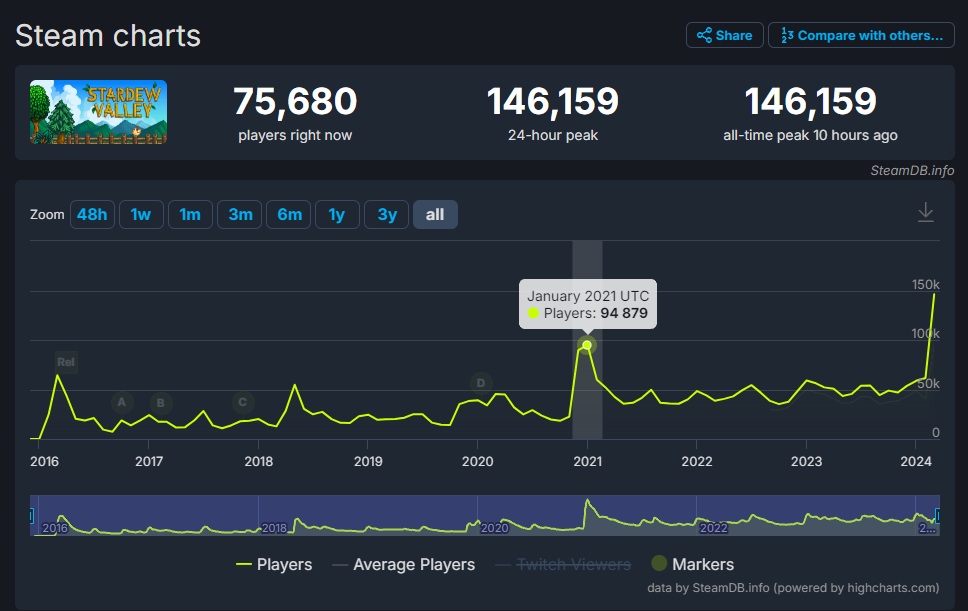
Task: Hide Markers via the legend
Action: coord(692,564)
